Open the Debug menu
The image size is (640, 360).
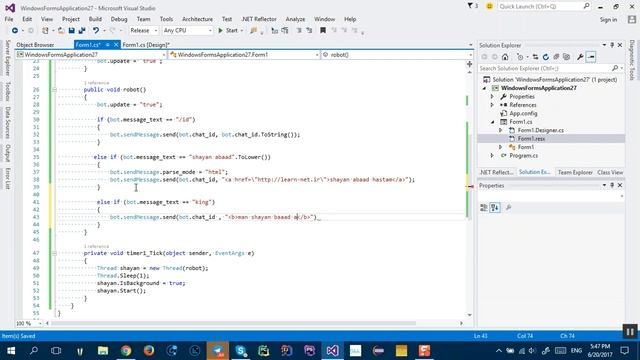pyautogui.click(x=119, y=19)
